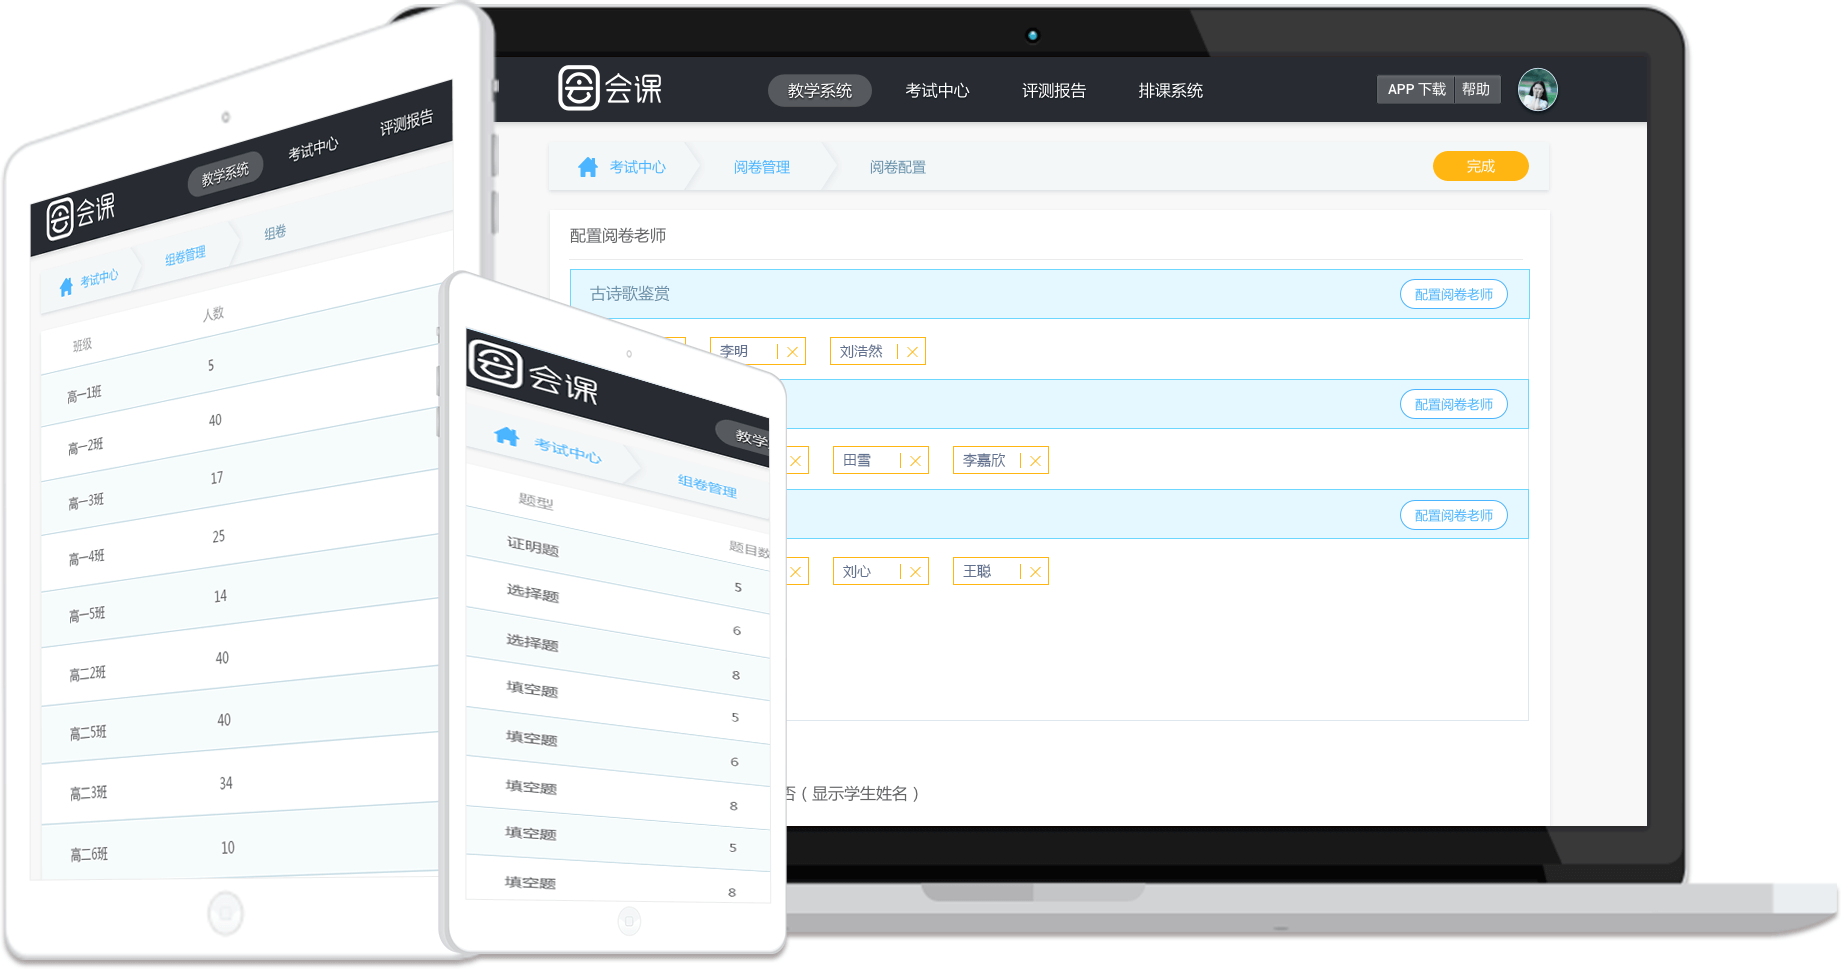This screenshot has height=969, width=1841.
Task: Click 配置阅卷老师 button for the section with 王聪
Action: (1454, 515)
